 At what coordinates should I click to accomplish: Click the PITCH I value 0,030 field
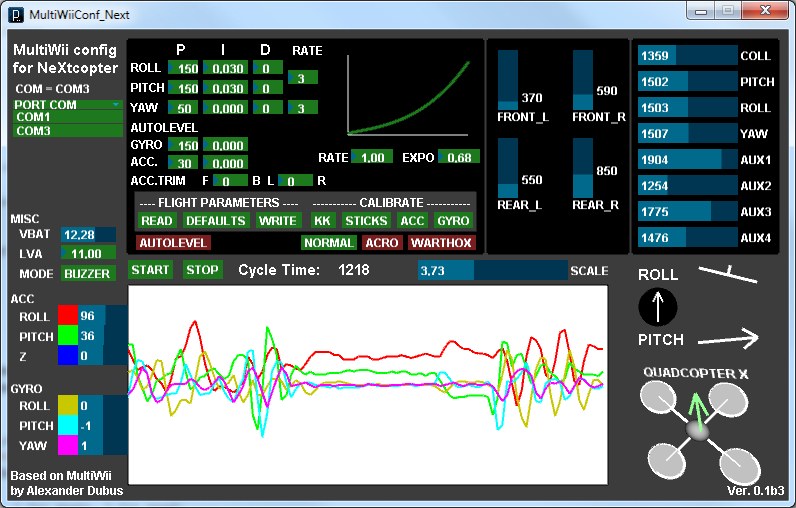click(x=225, y=88)
